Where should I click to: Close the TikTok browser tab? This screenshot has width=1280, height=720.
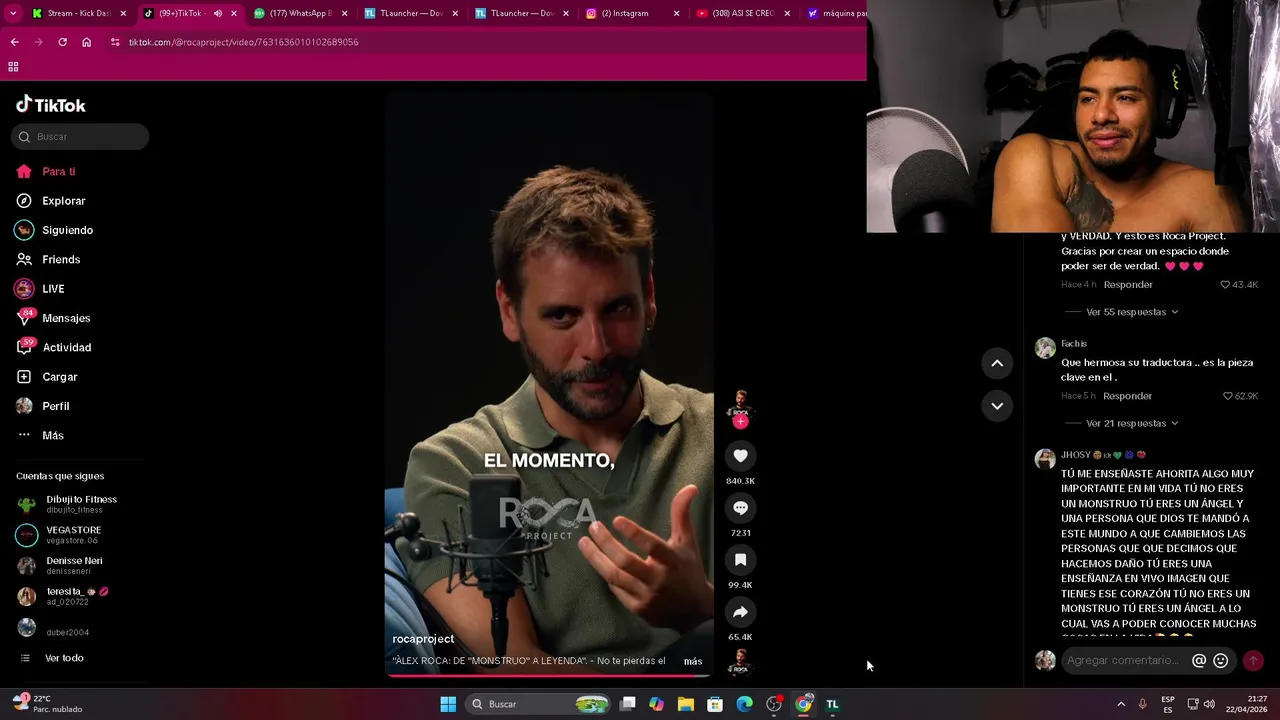point(234,13)
